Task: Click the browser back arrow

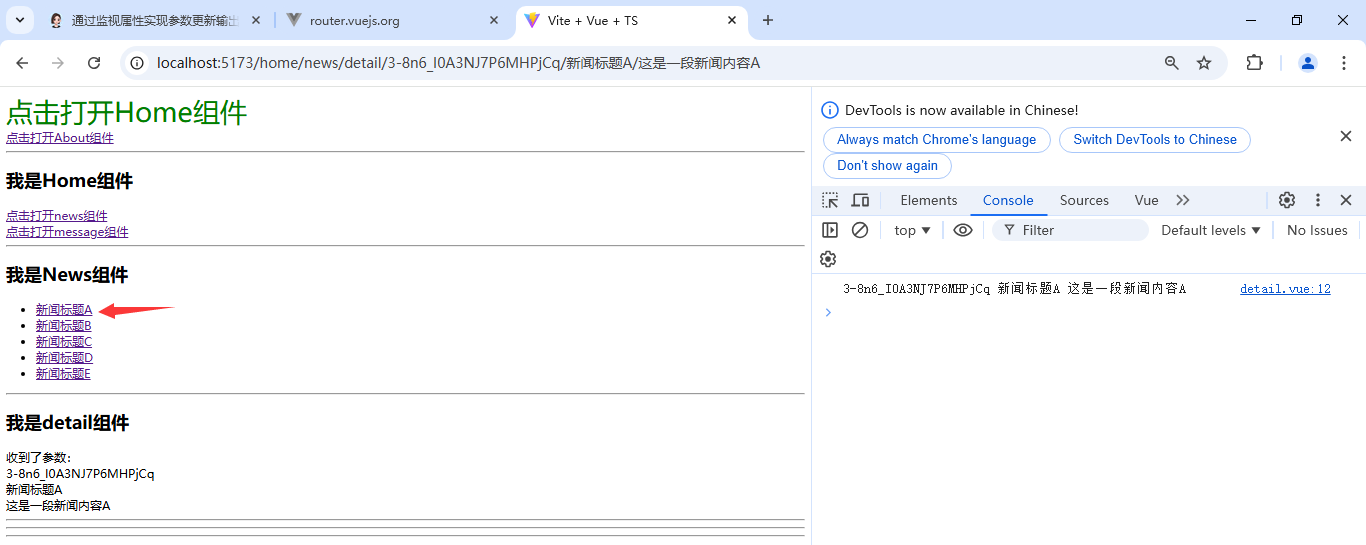Action: (x=22, y=63)
